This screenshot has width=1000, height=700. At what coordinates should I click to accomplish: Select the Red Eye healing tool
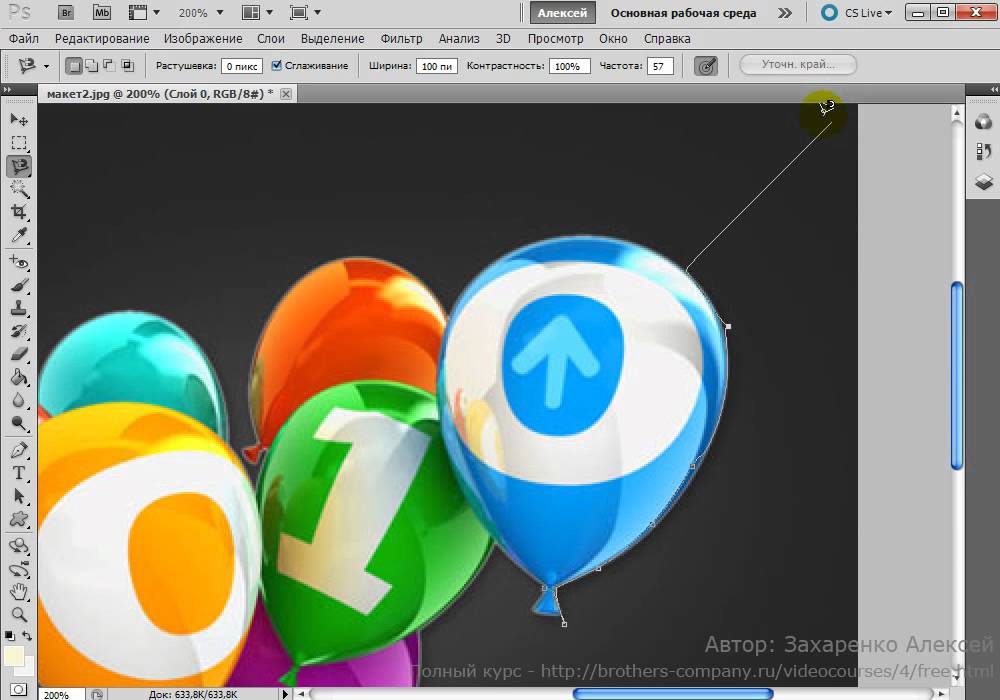coord(19,262)
